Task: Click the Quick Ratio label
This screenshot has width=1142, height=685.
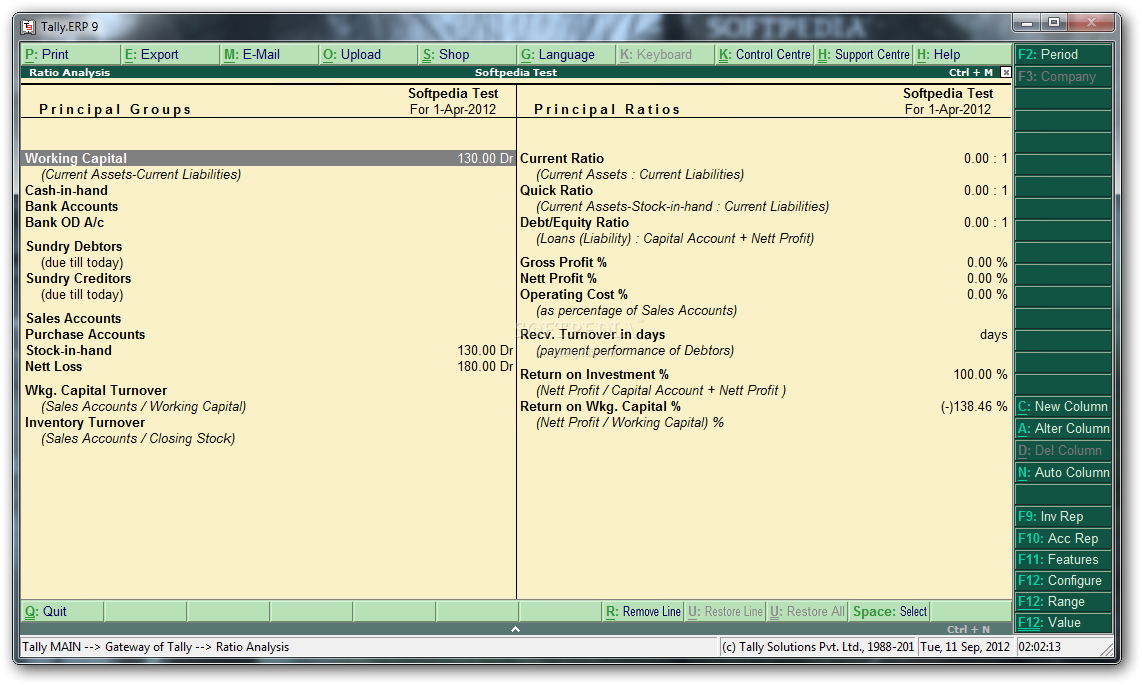Action: [x=556, y=191]
